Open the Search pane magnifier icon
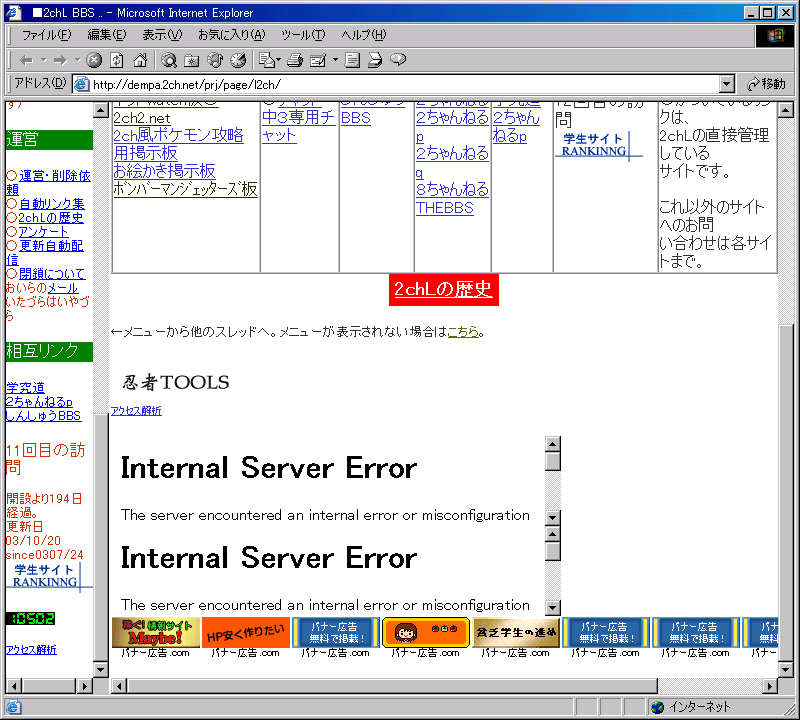 pyautogui.click(x=169, y=60)
